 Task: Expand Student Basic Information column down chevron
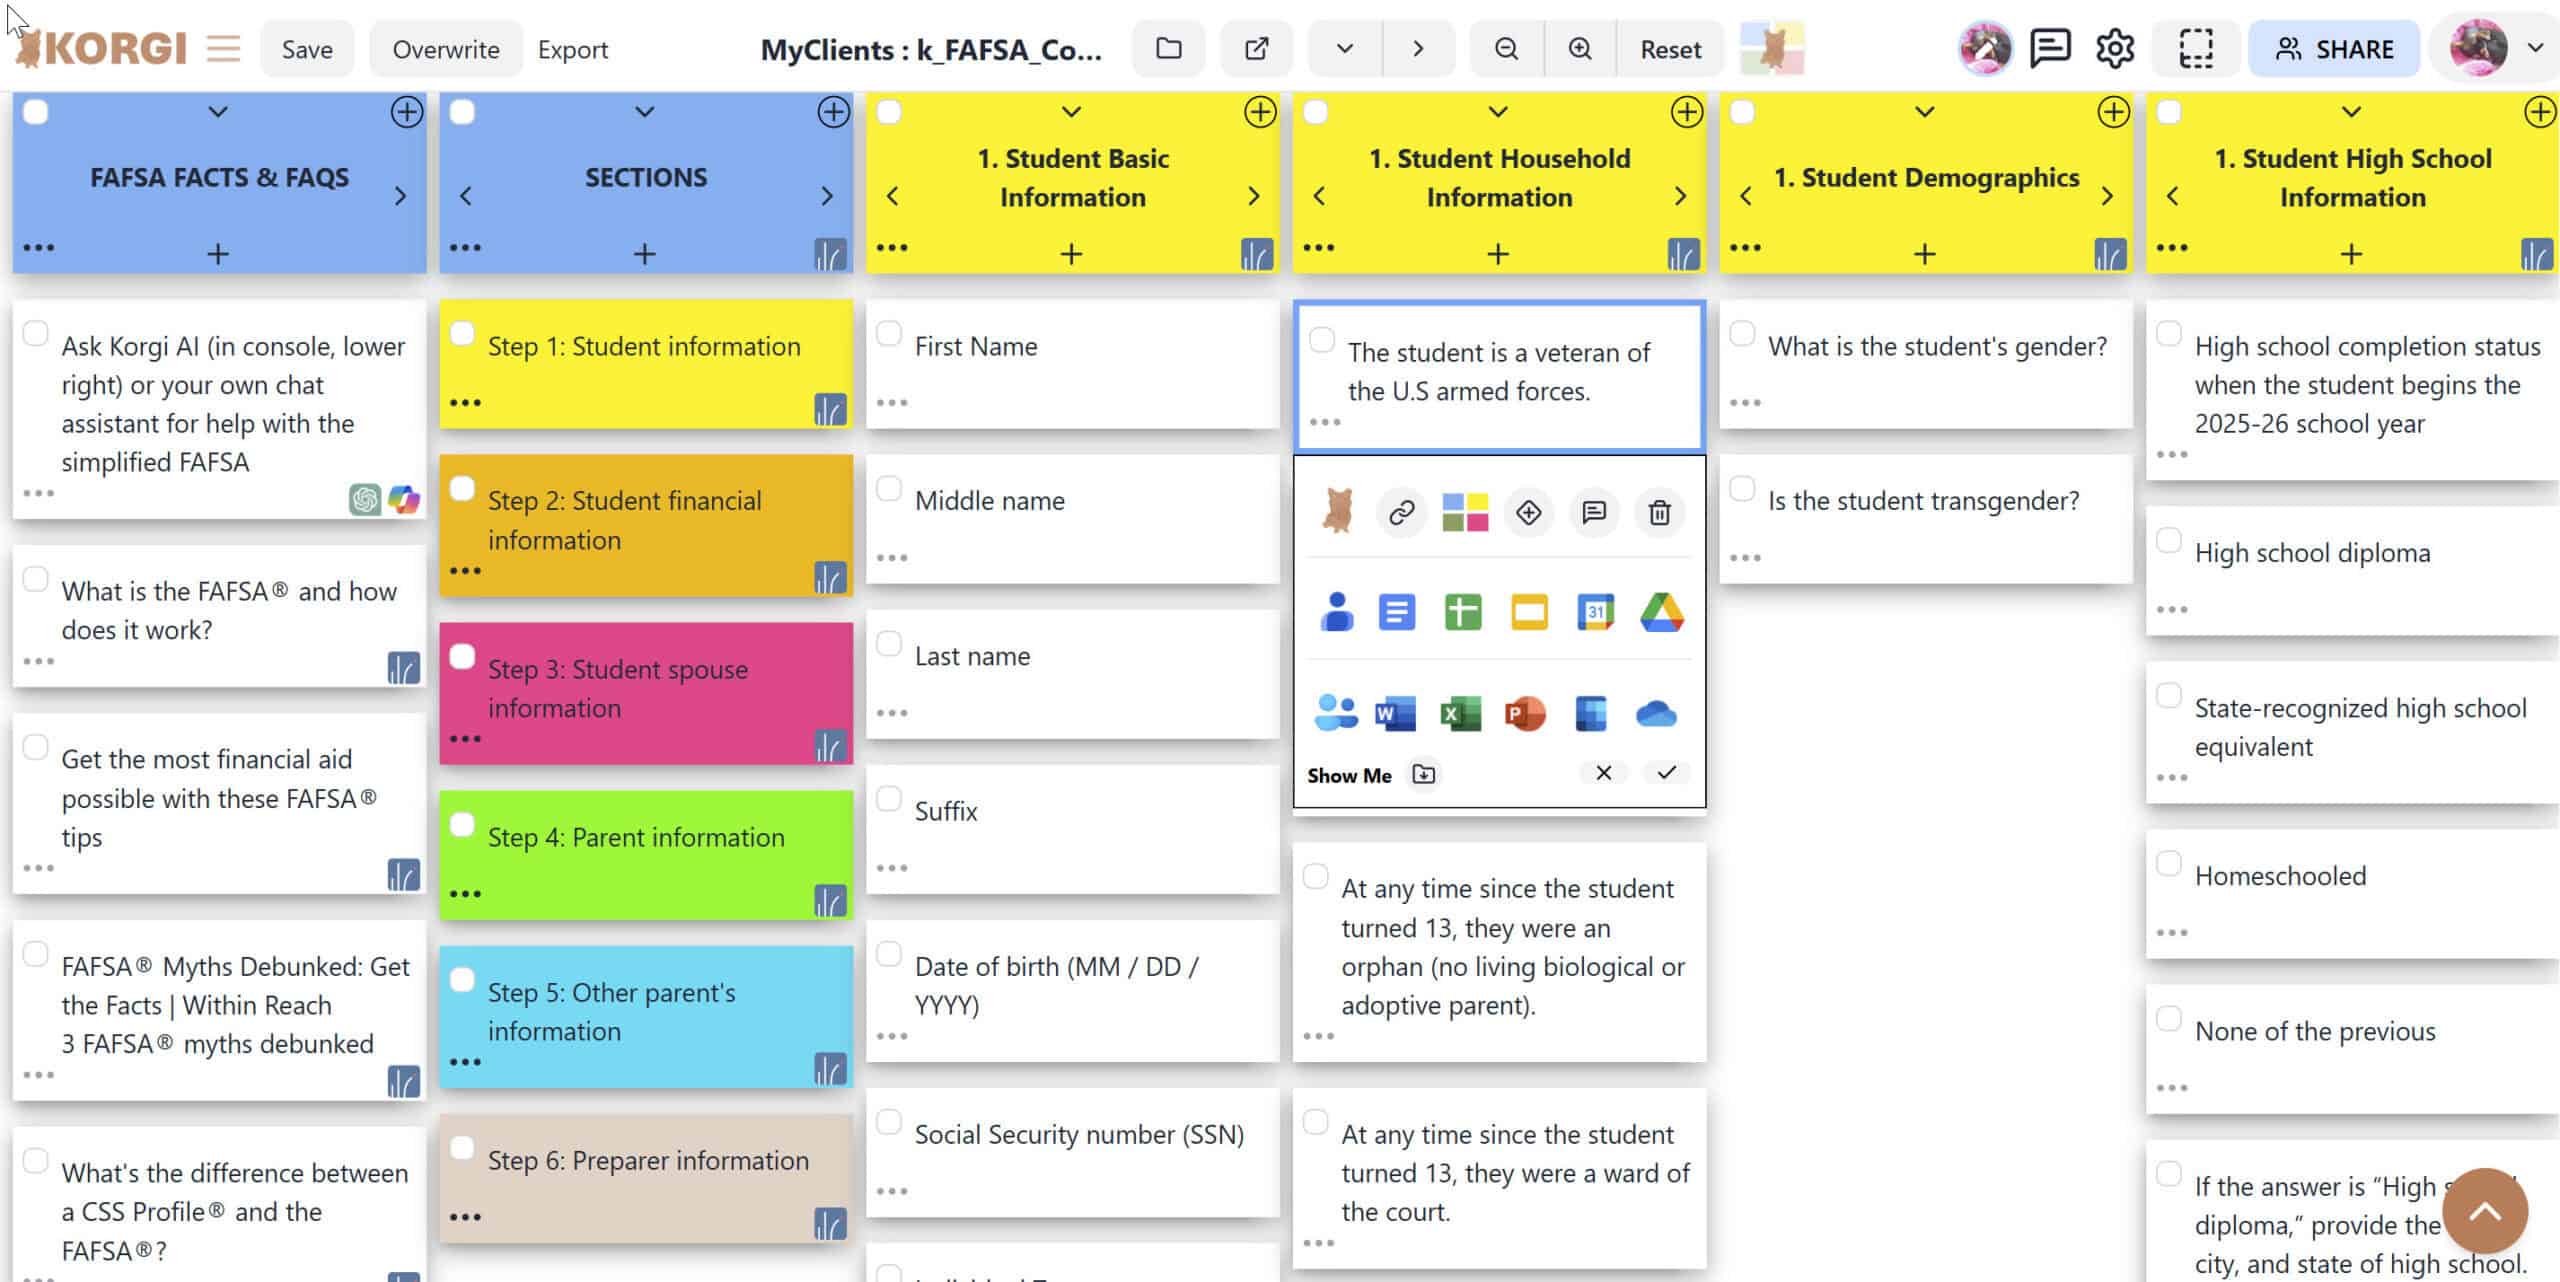[1071, 112]
